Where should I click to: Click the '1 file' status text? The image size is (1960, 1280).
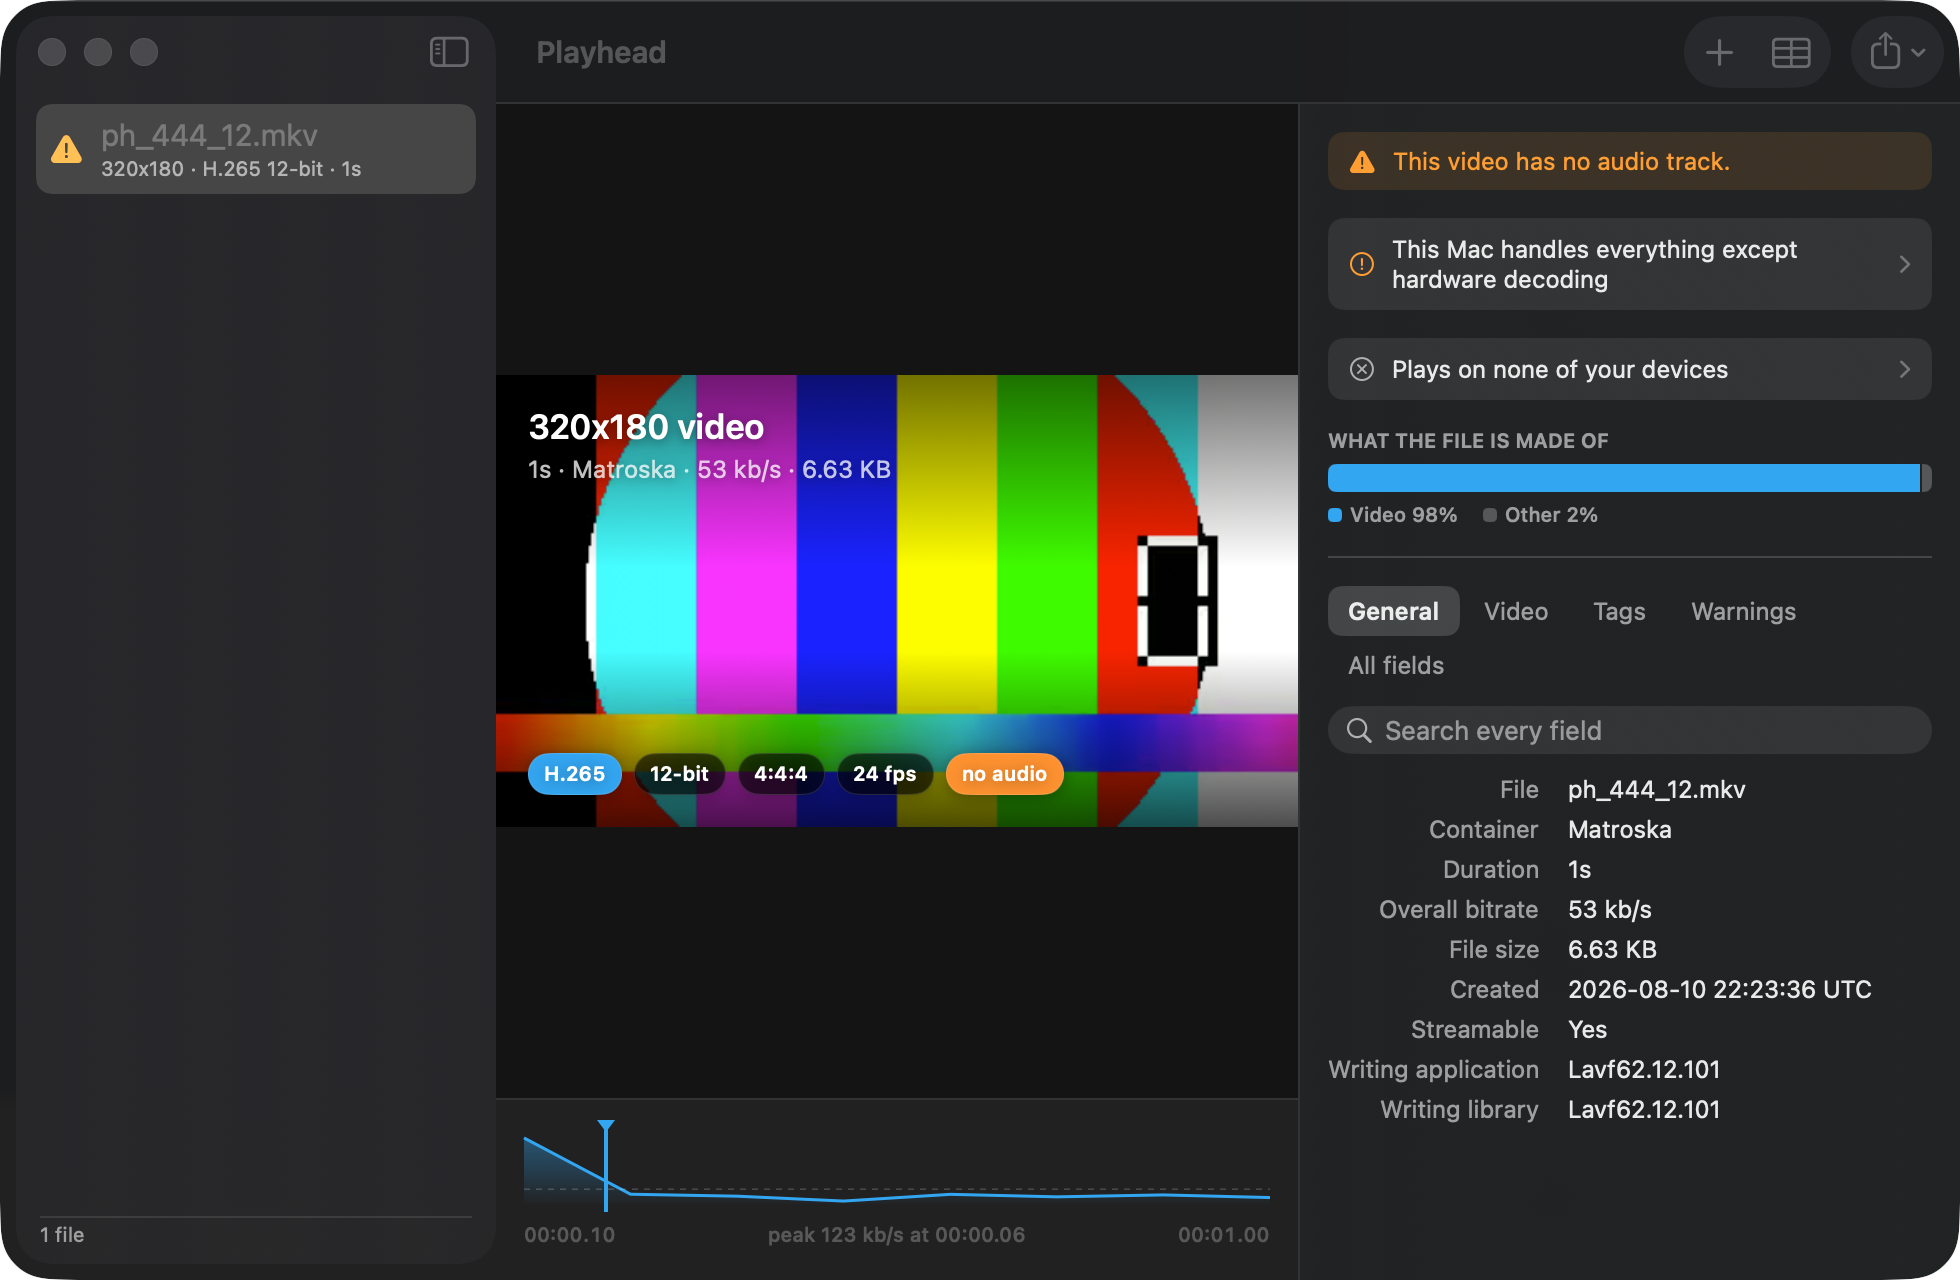tap(62, 1235)
